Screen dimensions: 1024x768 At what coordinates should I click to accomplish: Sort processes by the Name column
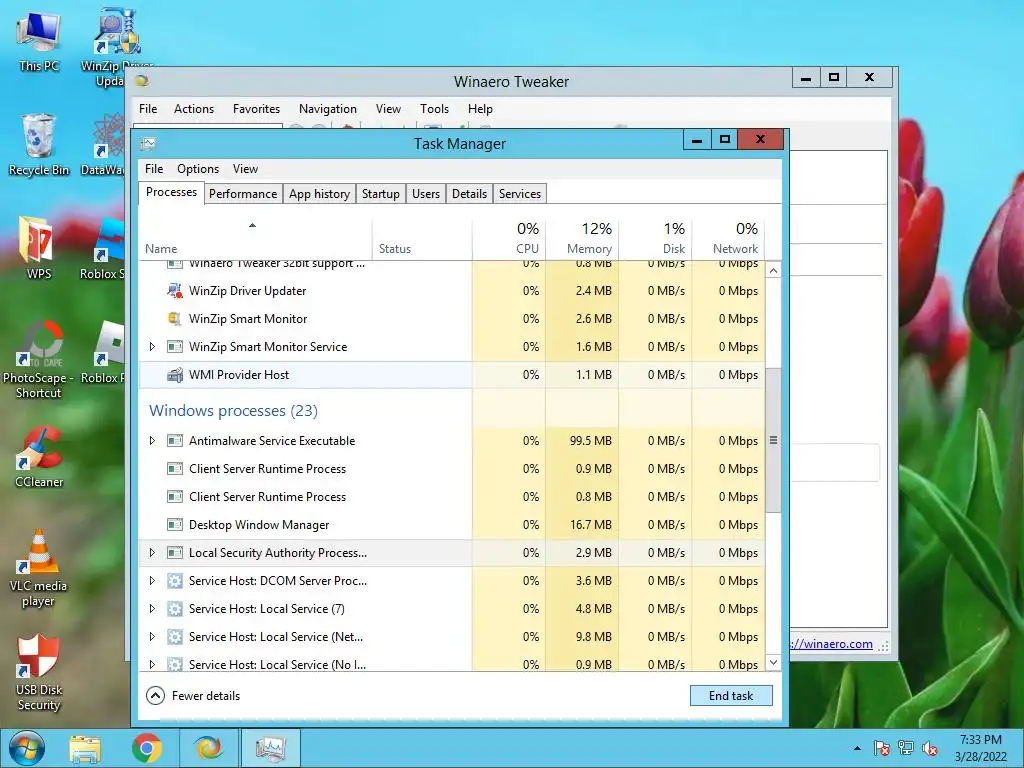[x=255, y=238]
